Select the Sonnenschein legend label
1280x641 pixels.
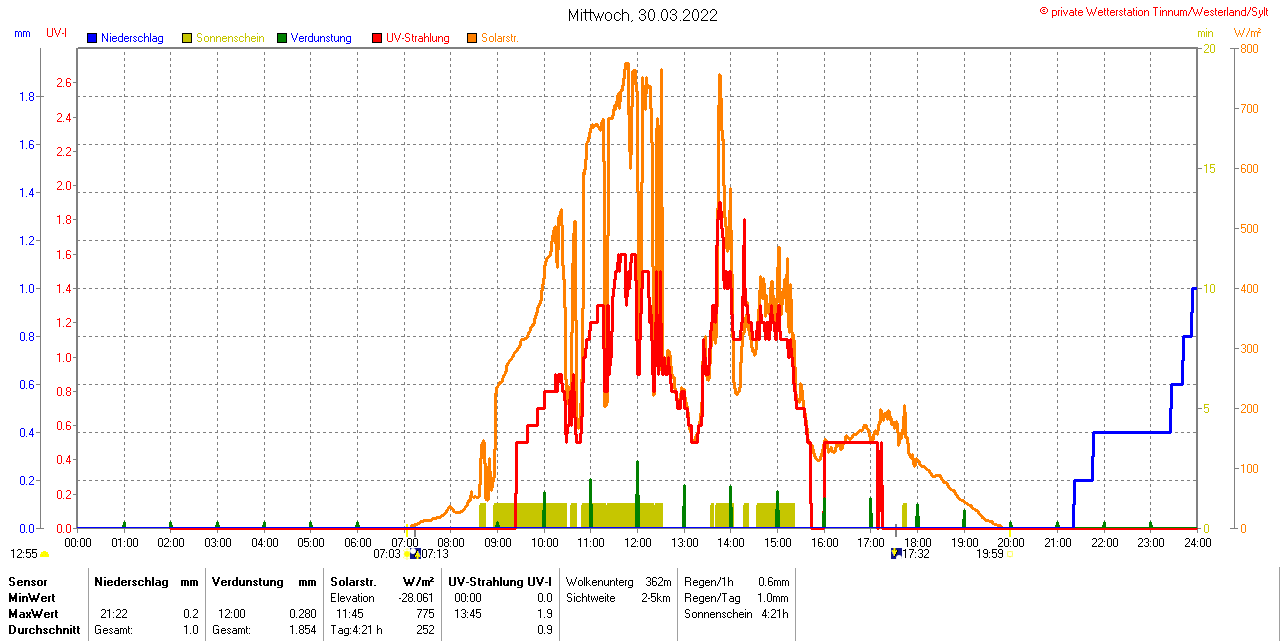coord(230,38)
